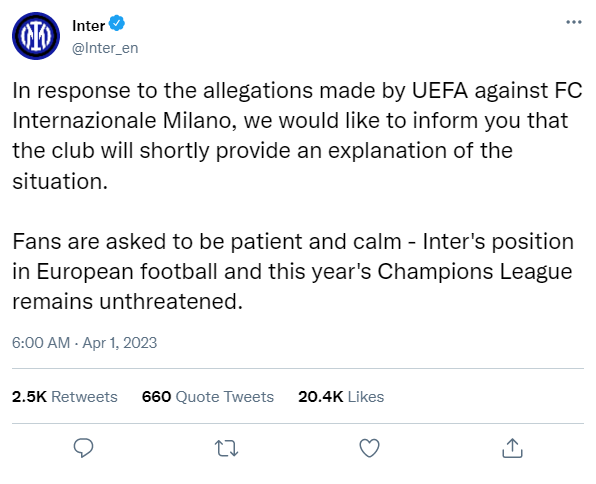Open the three-dot more options menu
This screenshot has height=484, width=596.
[x=574, y=22]
